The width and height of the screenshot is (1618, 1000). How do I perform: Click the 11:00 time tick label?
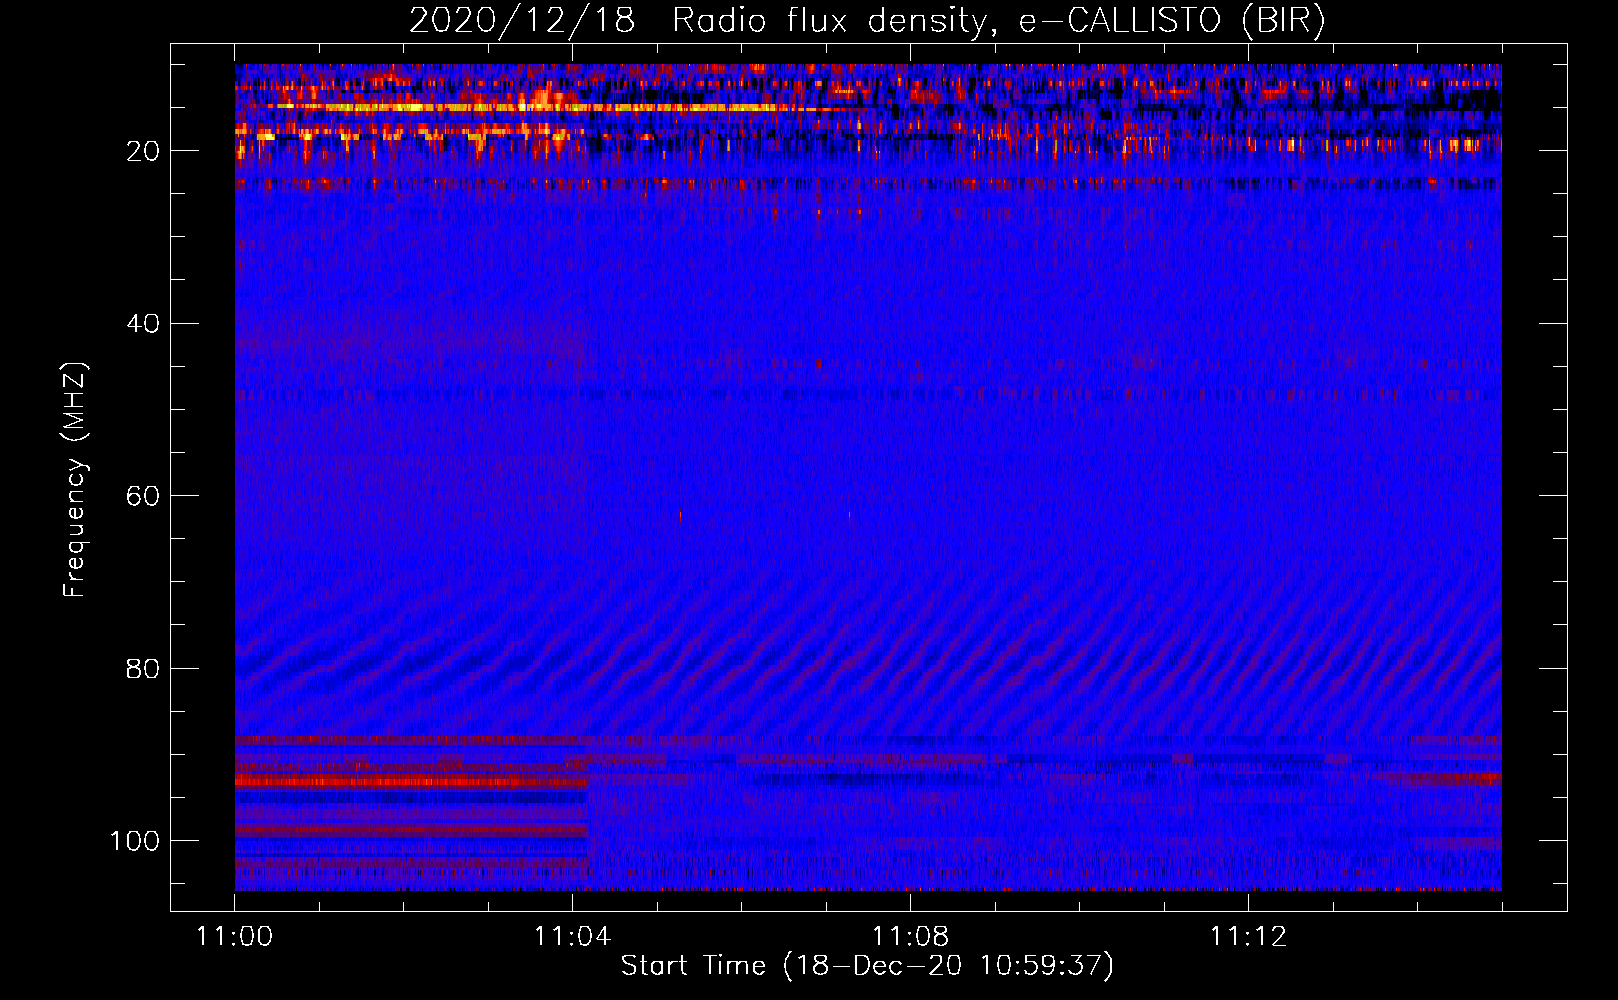tap(235, 937)
